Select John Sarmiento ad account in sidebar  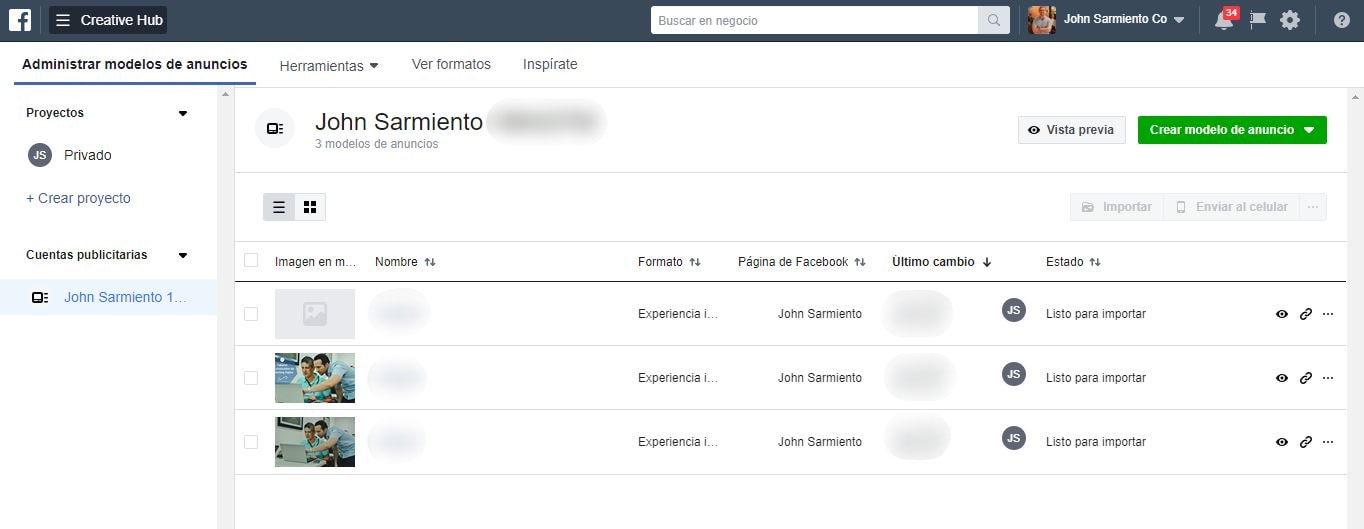[x=108, y=297]
